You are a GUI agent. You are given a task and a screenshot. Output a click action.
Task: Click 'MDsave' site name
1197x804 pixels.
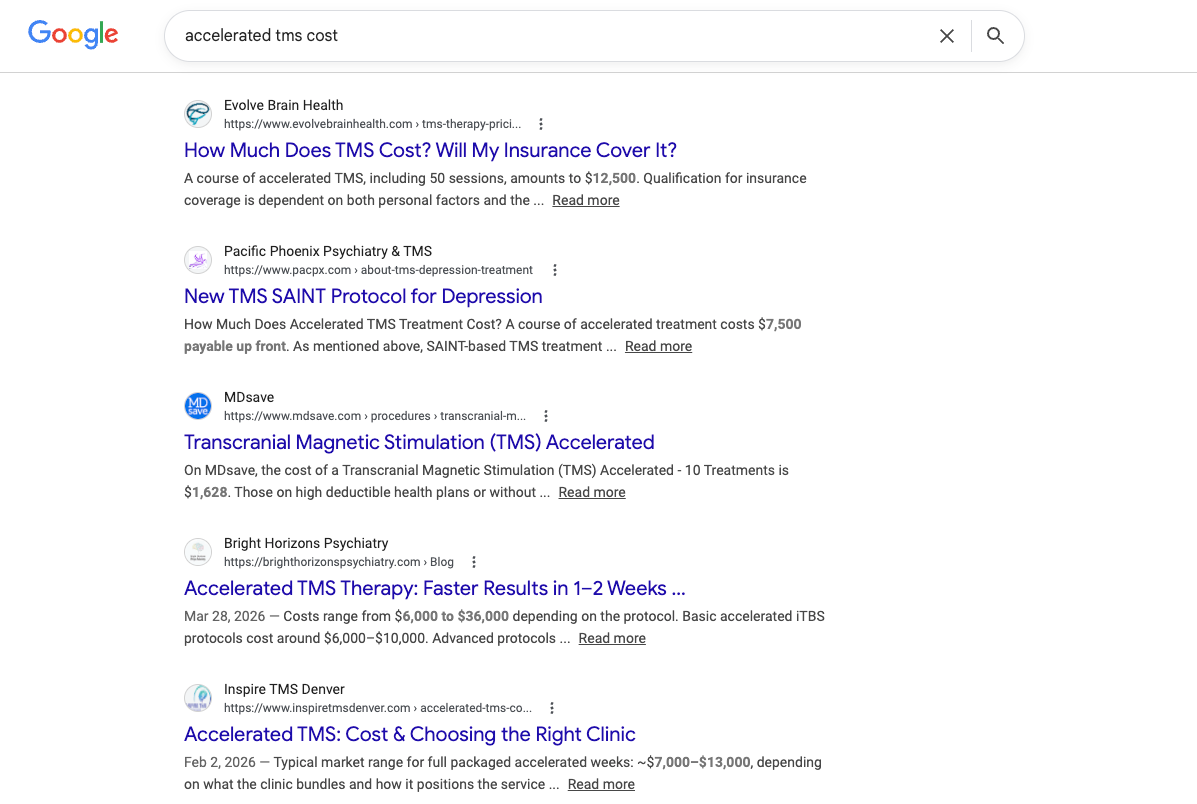[249, 396]
